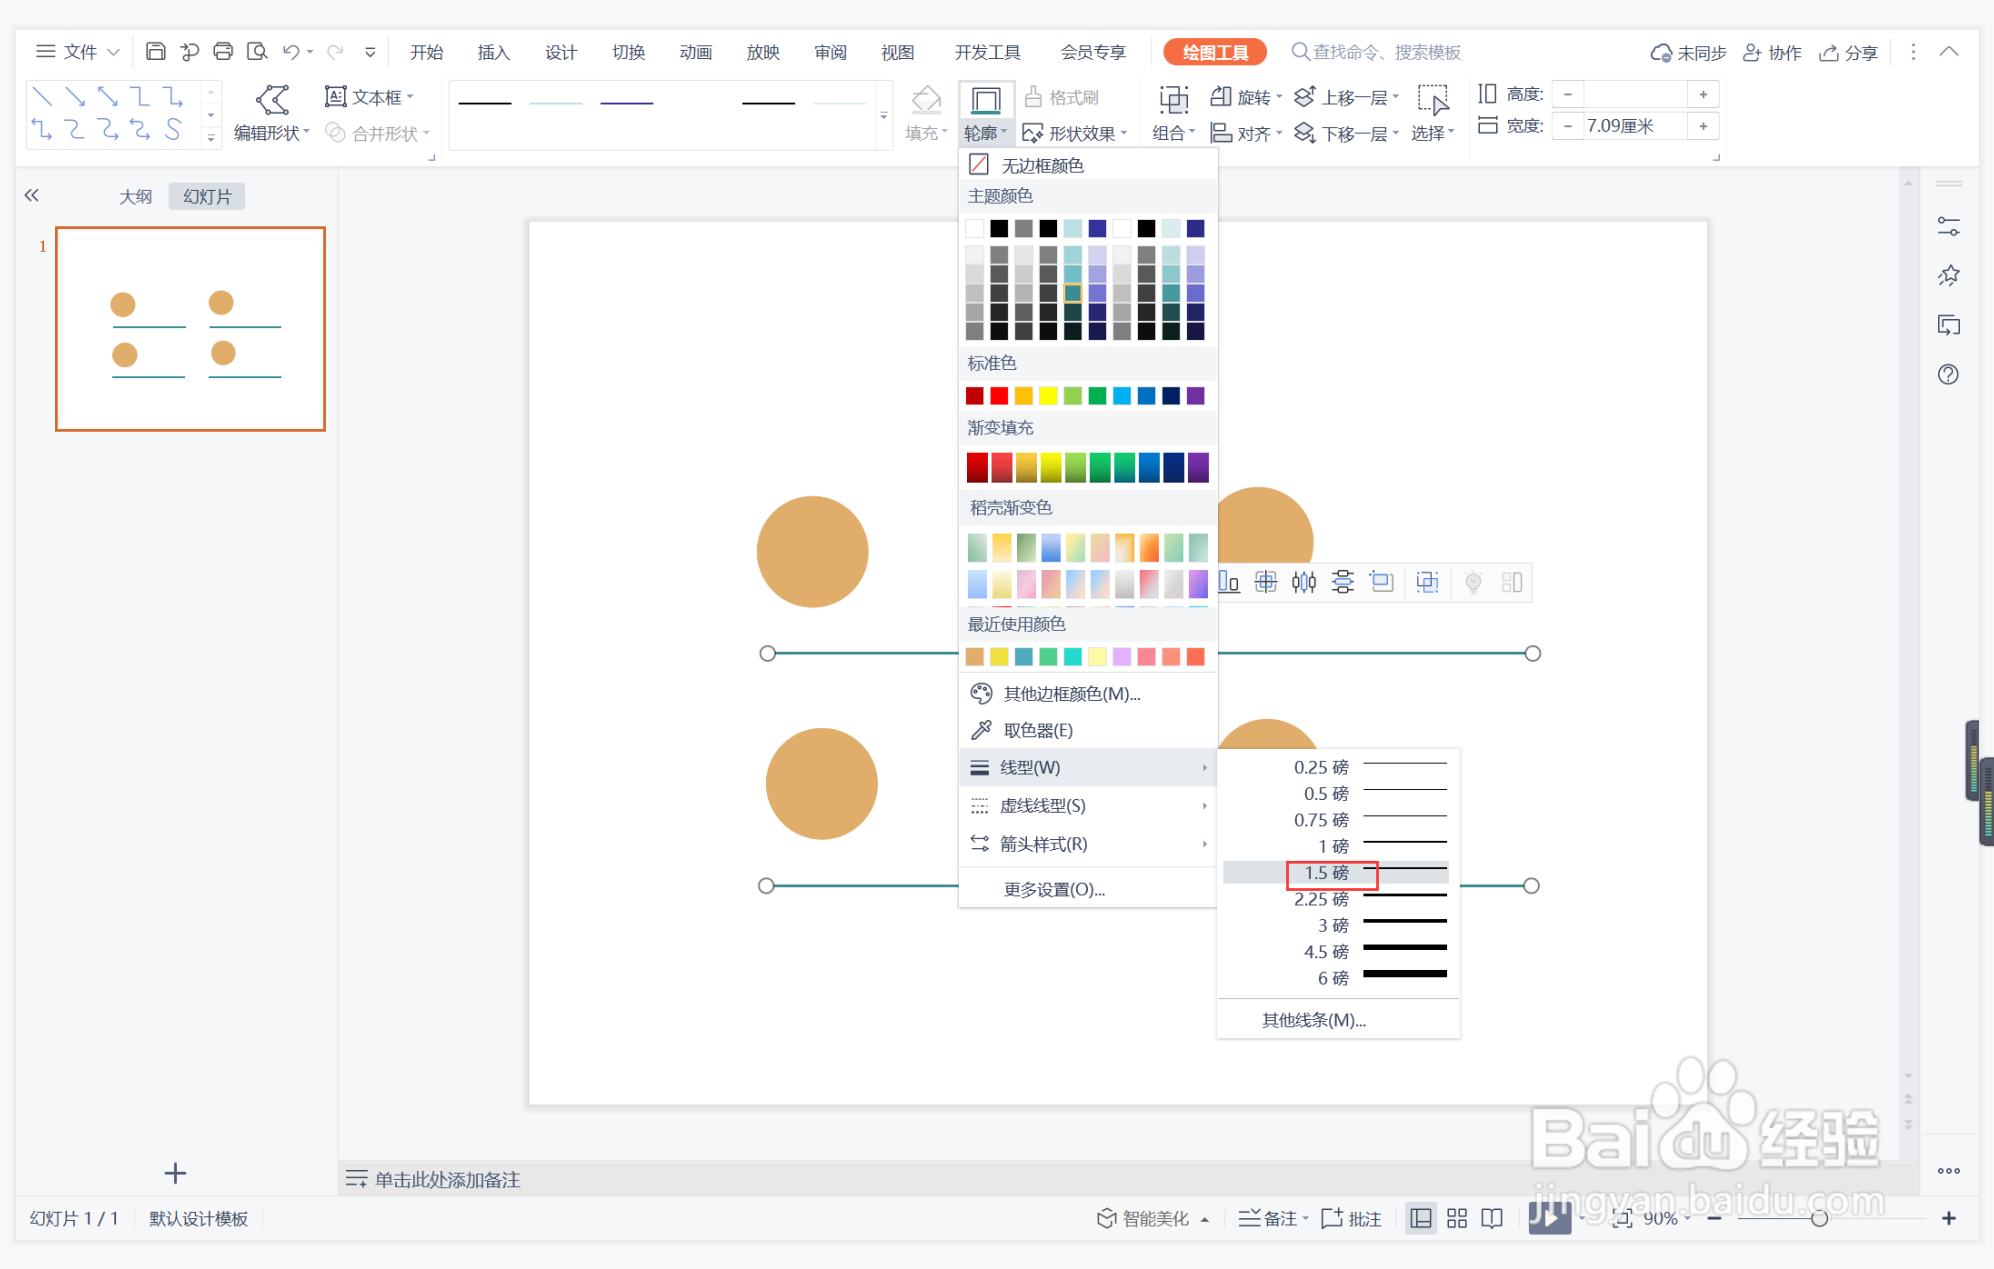The image size is (1994, 1269).
Task: Choose the 1.5 磅 line weight
Action: [1336, 873]
